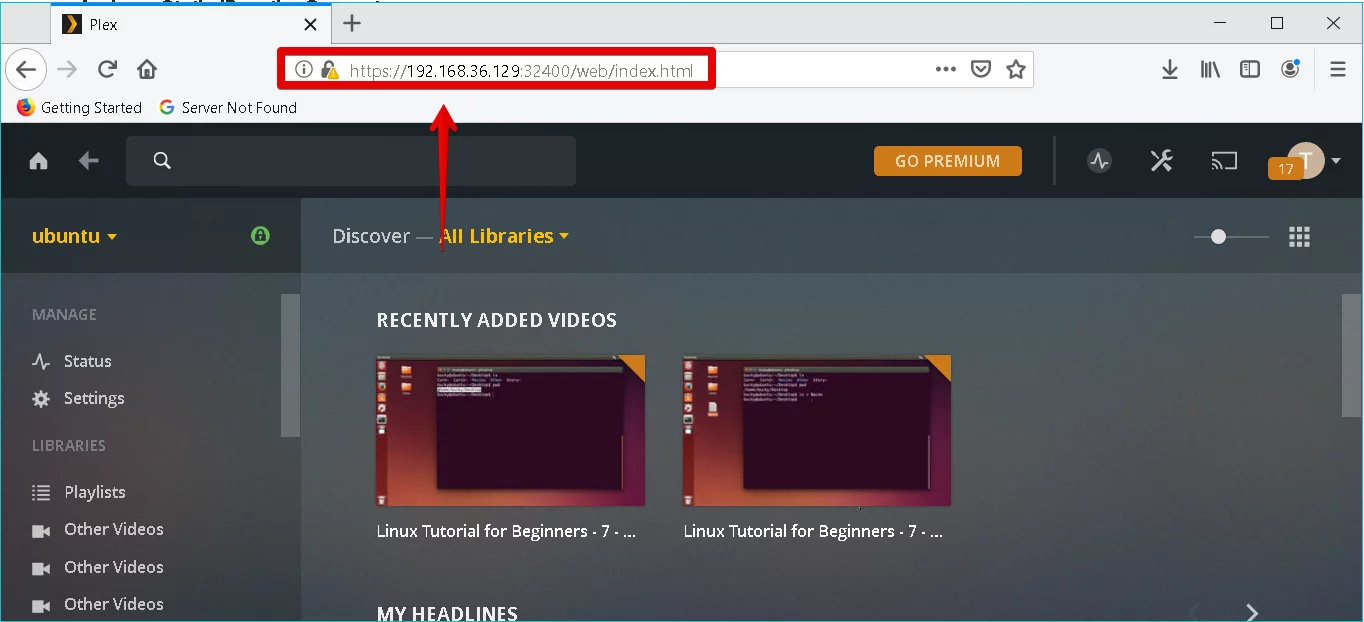
Task: Close the Plex browser tab
Action: 311,25
